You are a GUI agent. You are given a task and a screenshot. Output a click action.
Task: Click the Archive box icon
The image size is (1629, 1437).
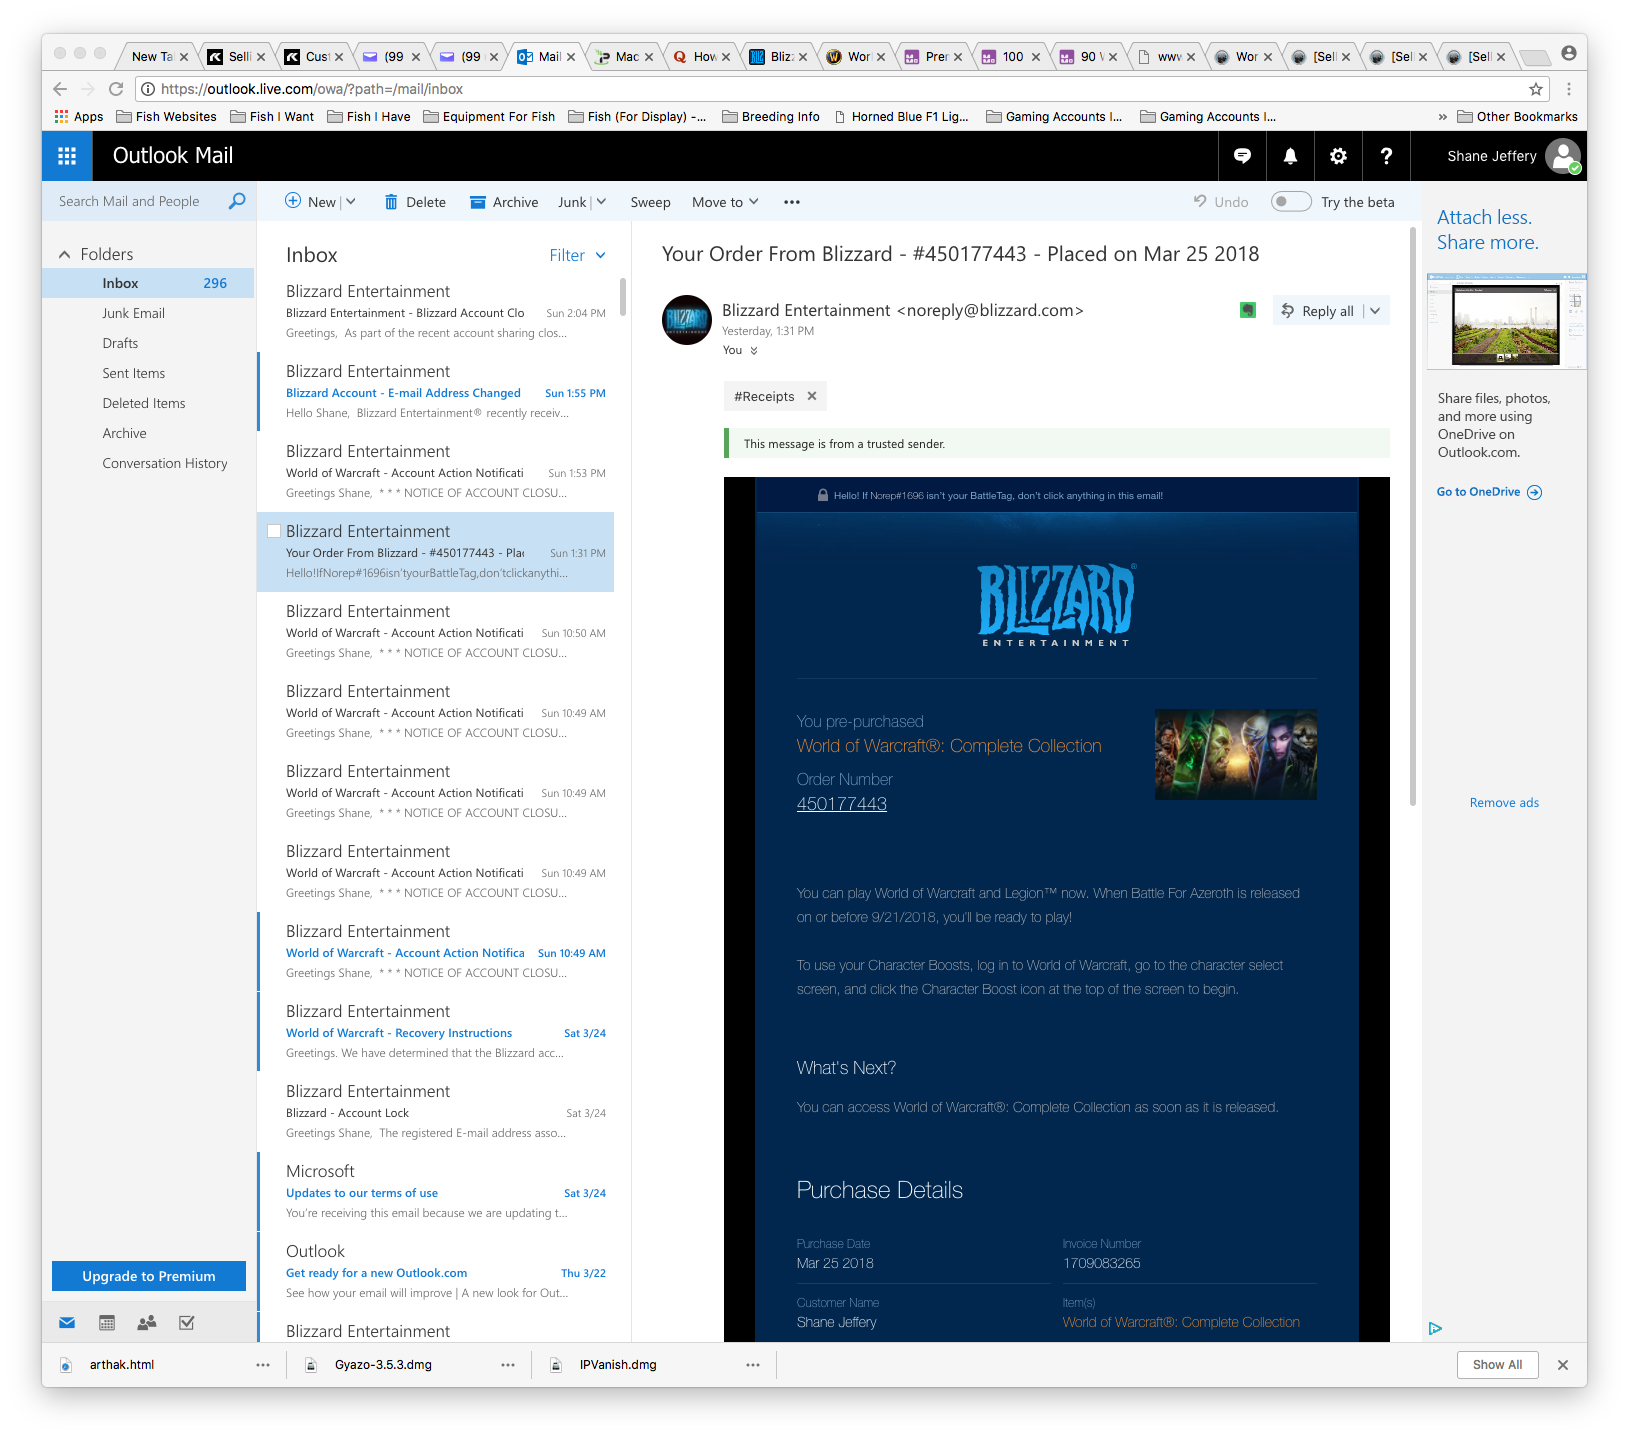[478, 202]
